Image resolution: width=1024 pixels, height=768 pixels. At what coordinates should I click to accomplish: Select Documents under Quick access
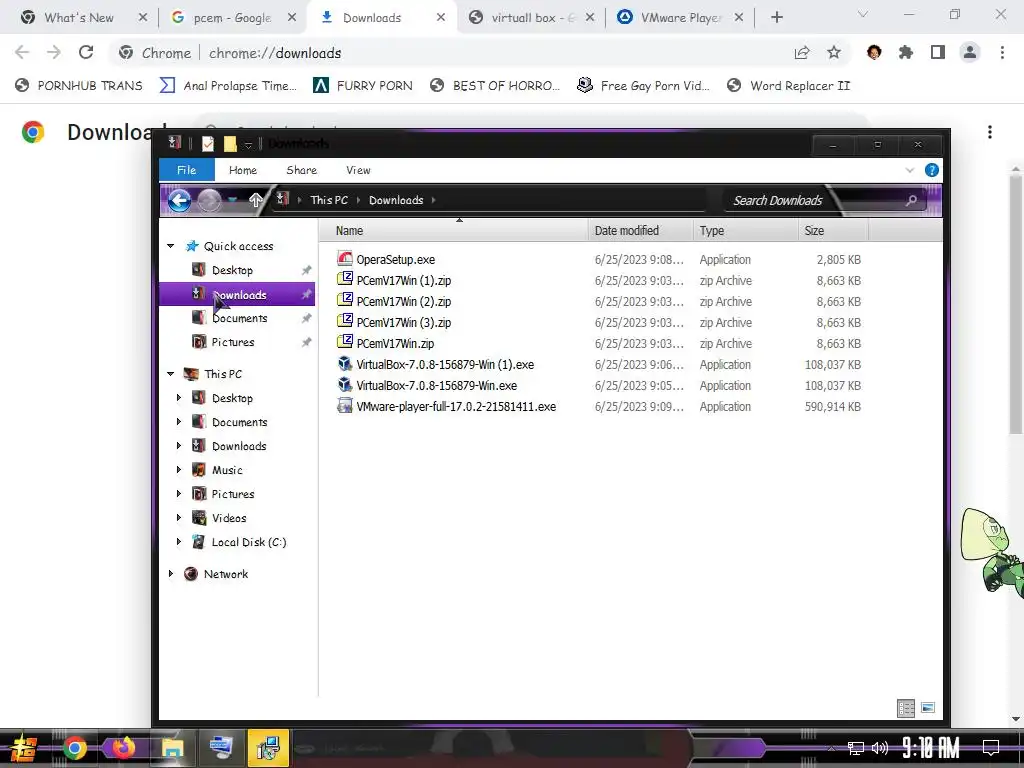coord(239,318)
